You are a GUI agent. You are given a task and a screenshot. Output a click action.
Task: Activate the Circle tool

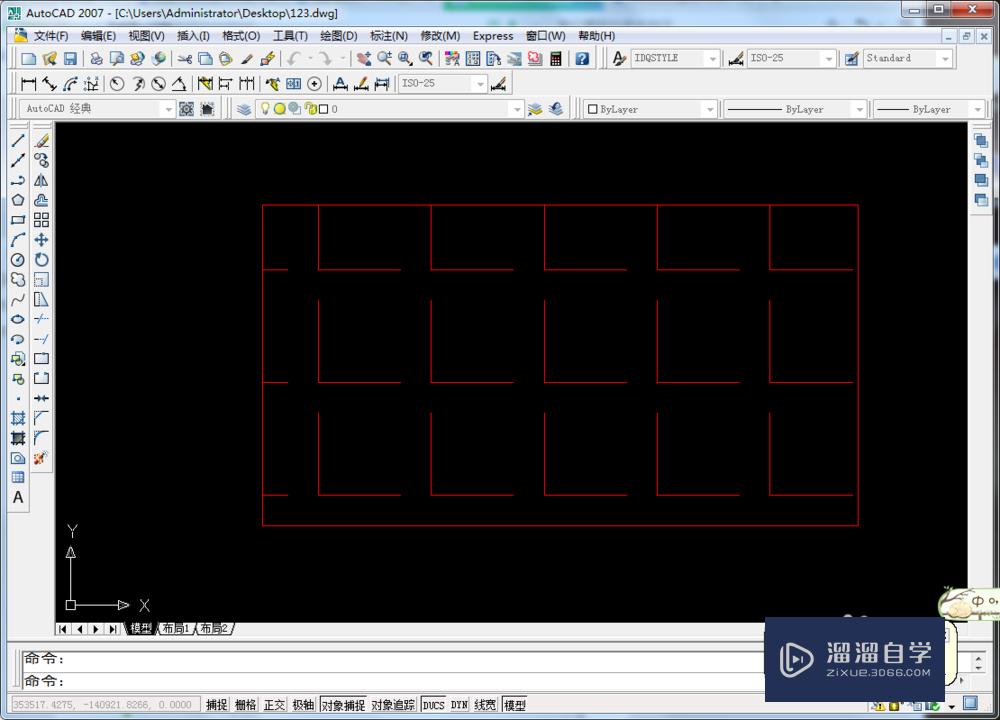pos(16,259)
